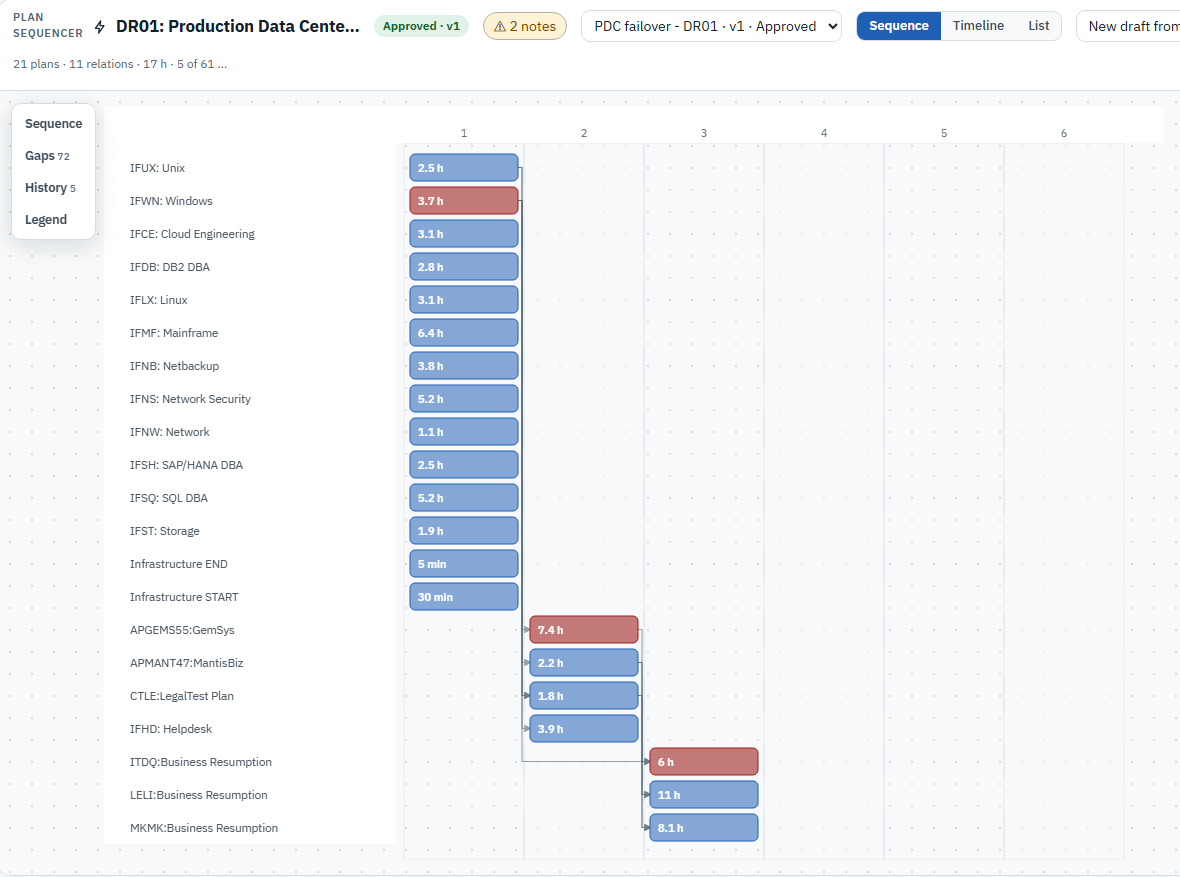Select the IFSH SAP/HANA DBA 2.5 h bar
This screenshot has height=877, width=1180.
(464, 465)
